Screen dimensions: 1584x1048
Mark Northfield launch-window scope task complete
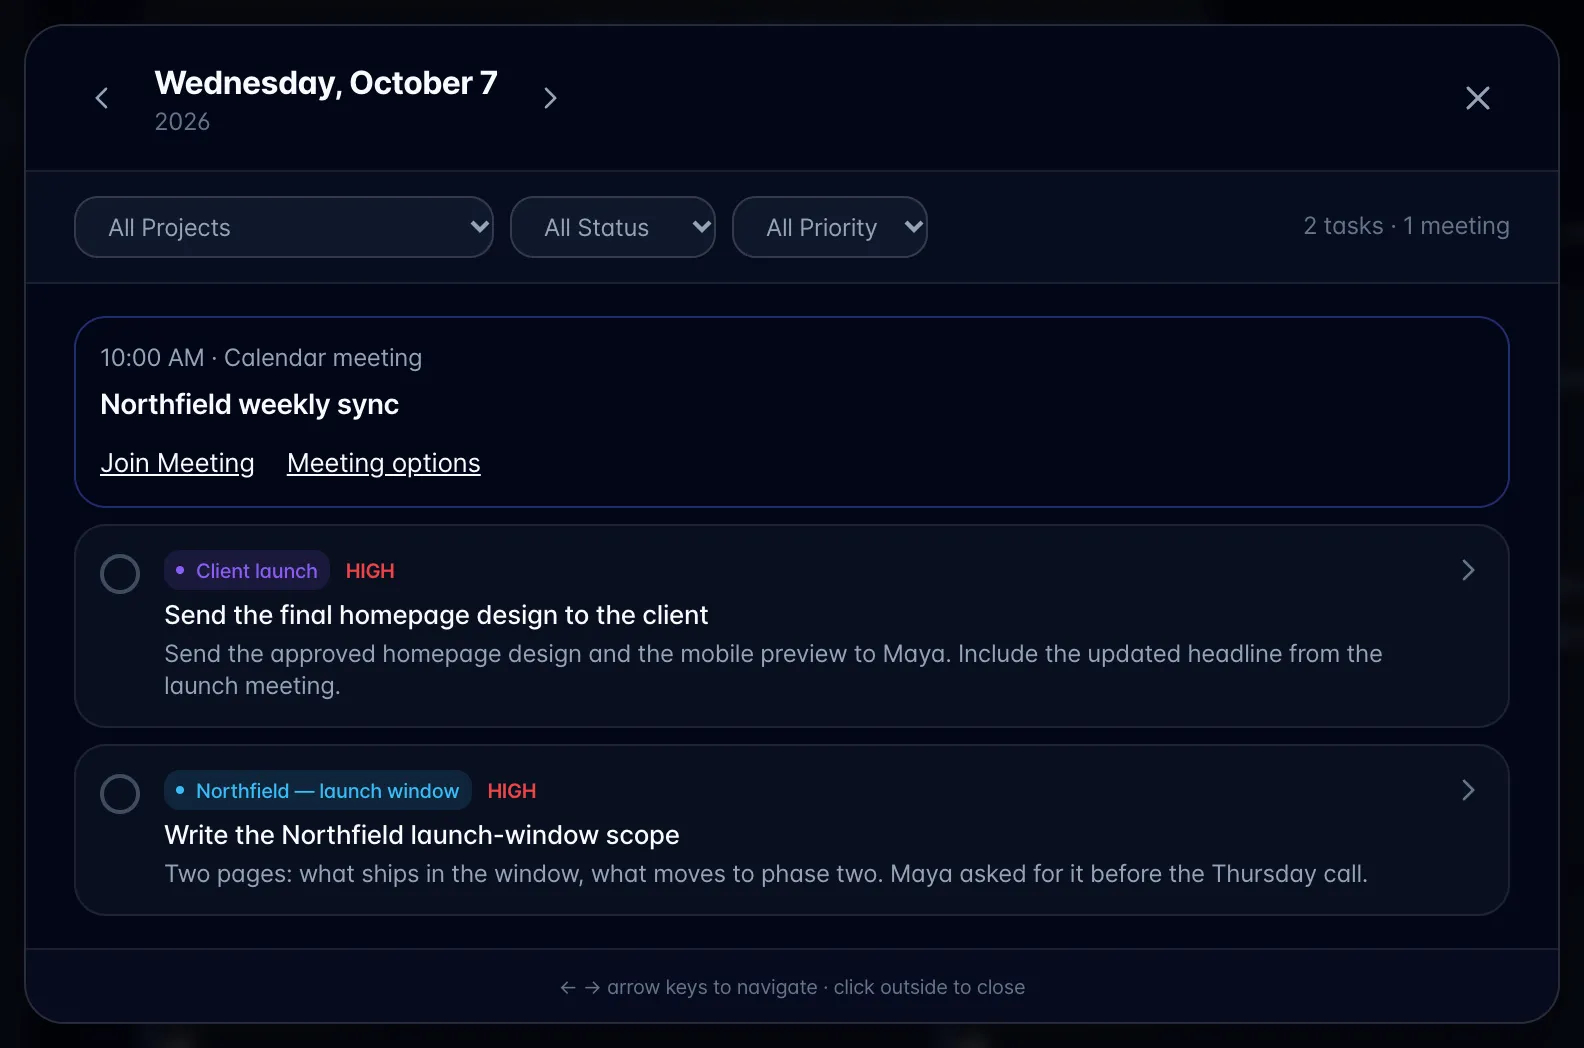120,794
